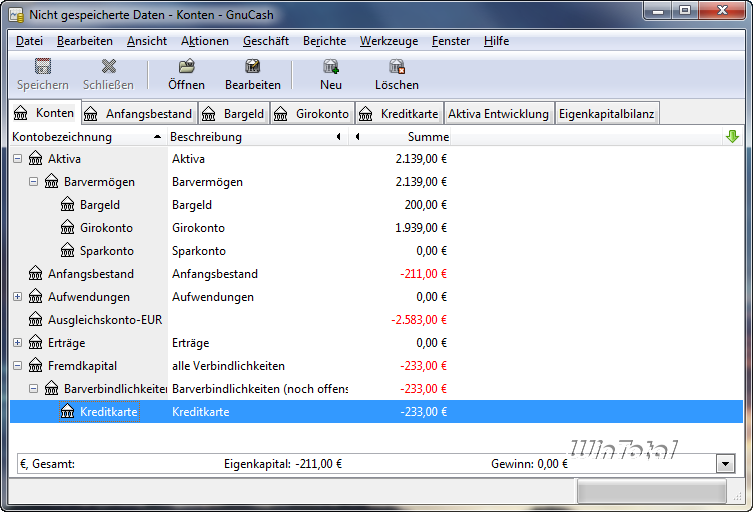Switch to the Bargeld tab
Screen dimensions: 753x512
coord(234,114)
